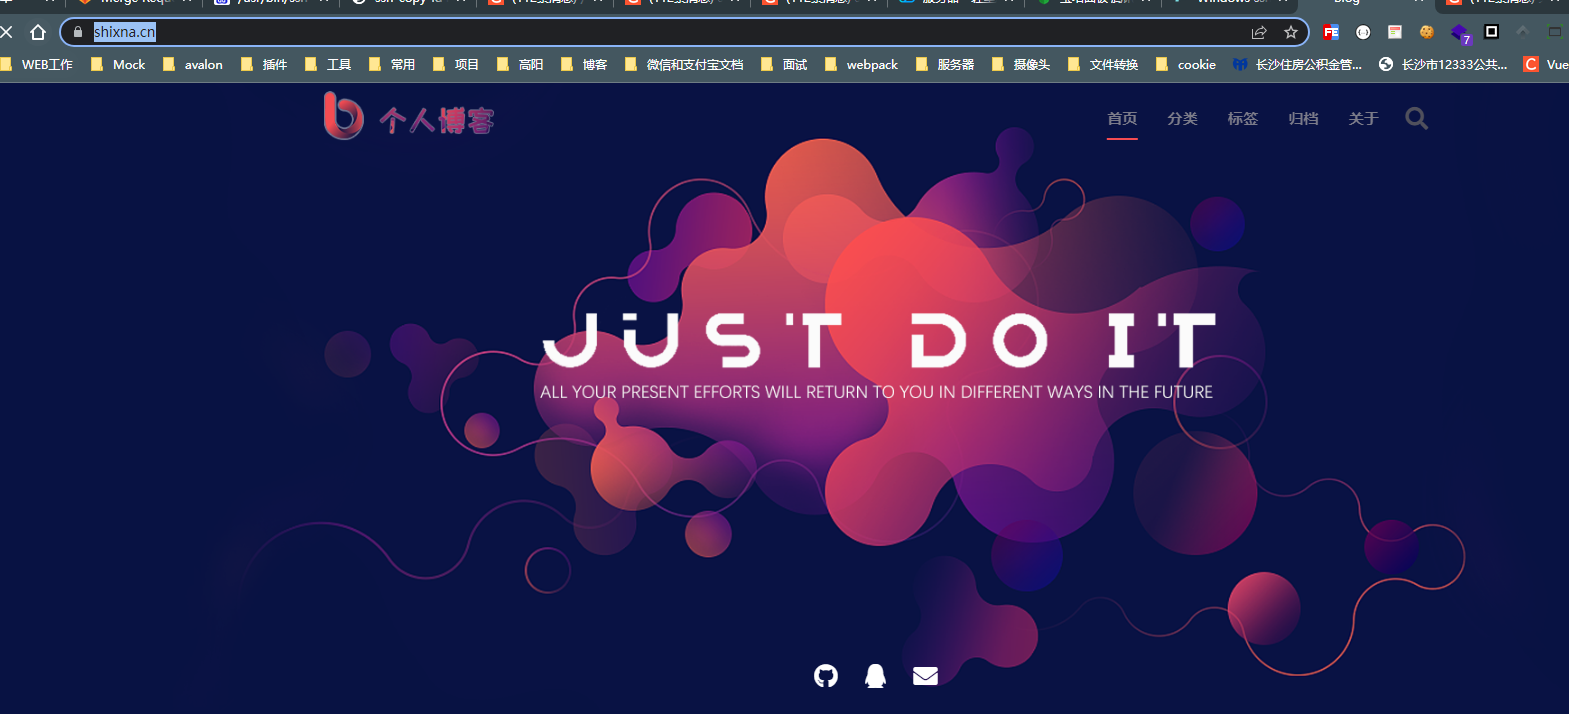Open the 归档 navigation menu item

(1303, 119)
